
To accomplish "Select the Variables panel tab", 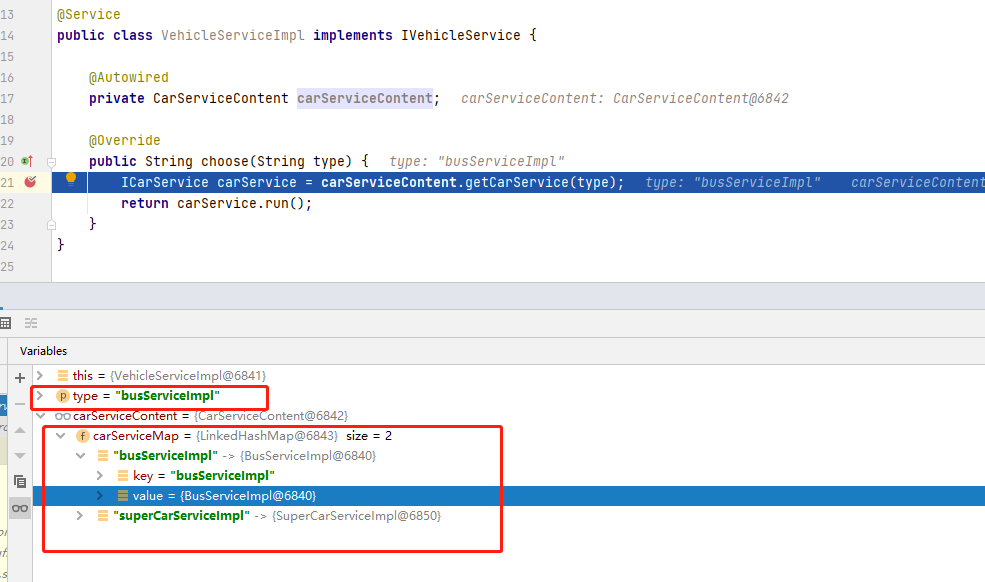I will 43,351.
